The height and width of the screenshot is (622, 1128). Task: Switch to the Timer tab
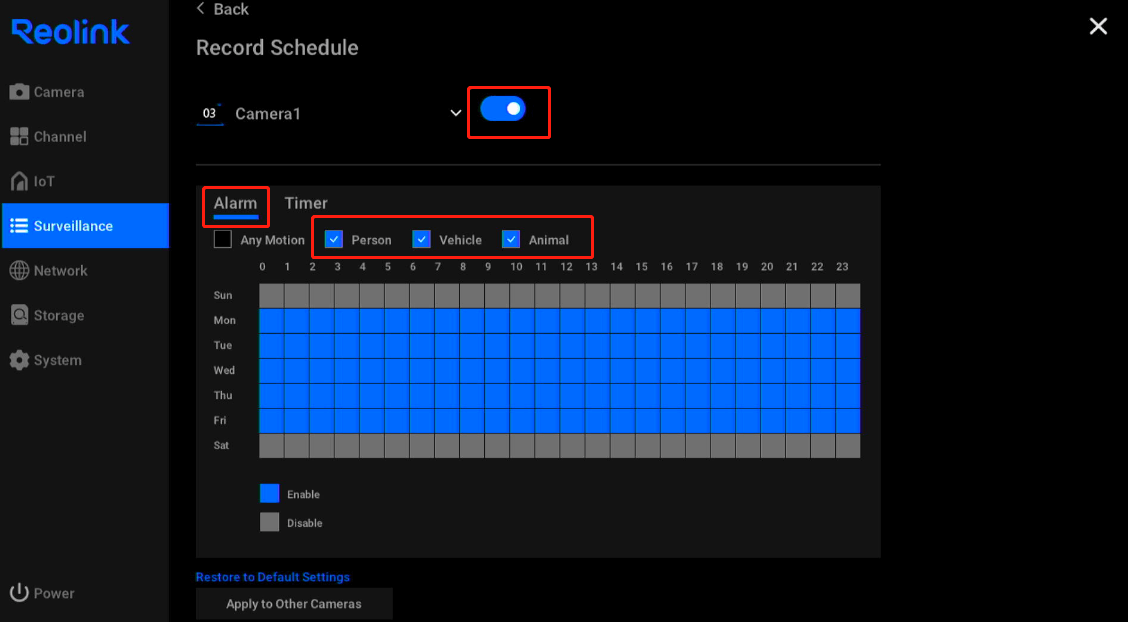pos(306,203)
